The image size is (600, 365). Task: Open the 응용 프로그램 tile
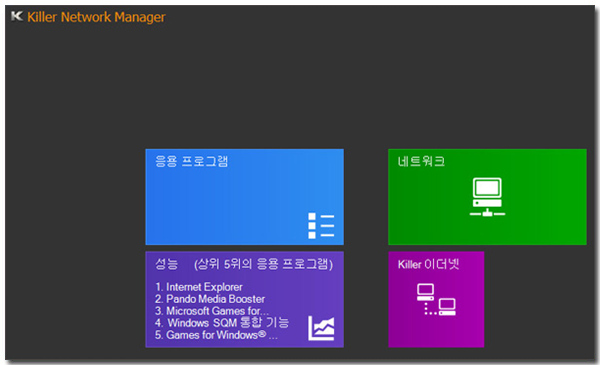click(x=245, y=197)
